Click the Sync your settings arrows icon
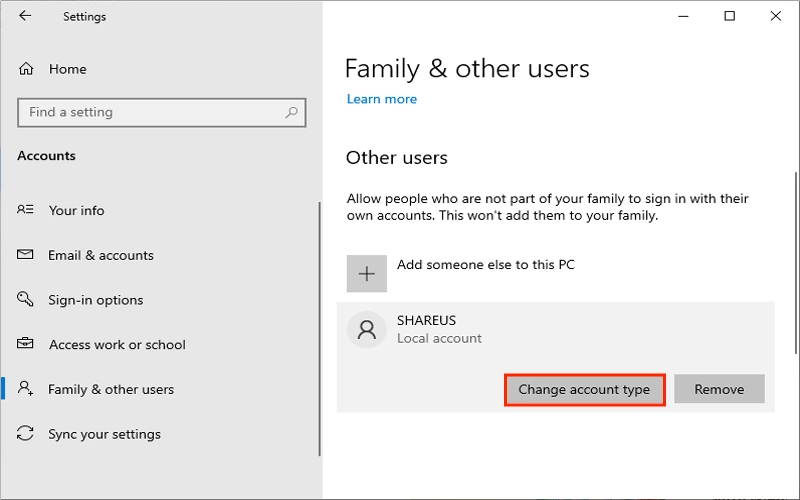Viewport: 800px width, 500px height. click(25, 433)
